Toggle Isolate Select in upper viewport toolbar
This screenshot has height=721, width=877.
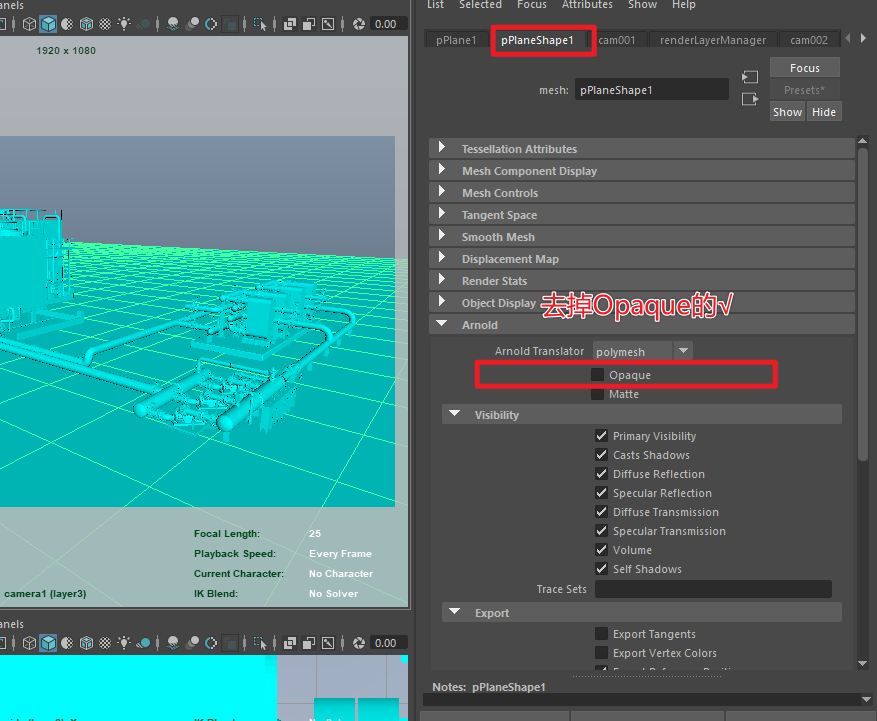[x=260, y=24]
